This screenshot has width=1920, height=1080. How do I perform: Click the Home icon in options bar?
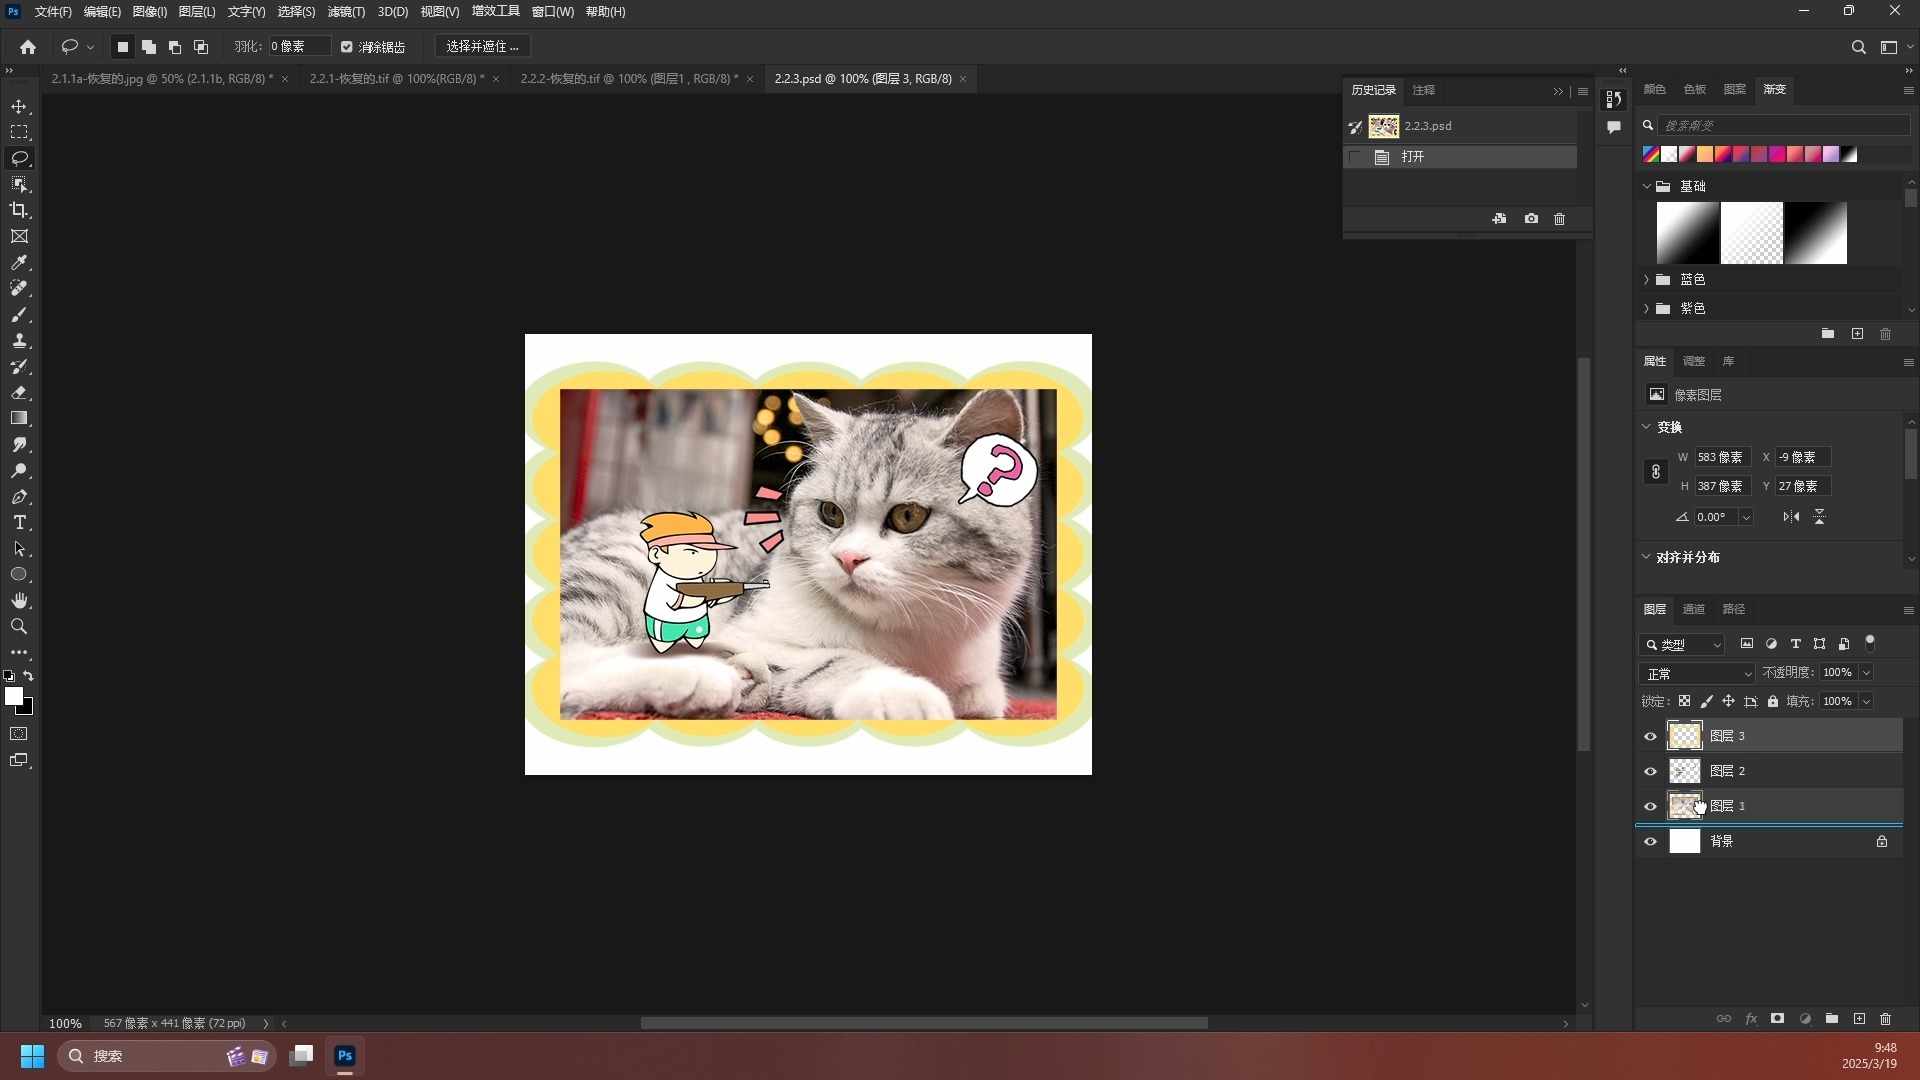pos(28,47)
